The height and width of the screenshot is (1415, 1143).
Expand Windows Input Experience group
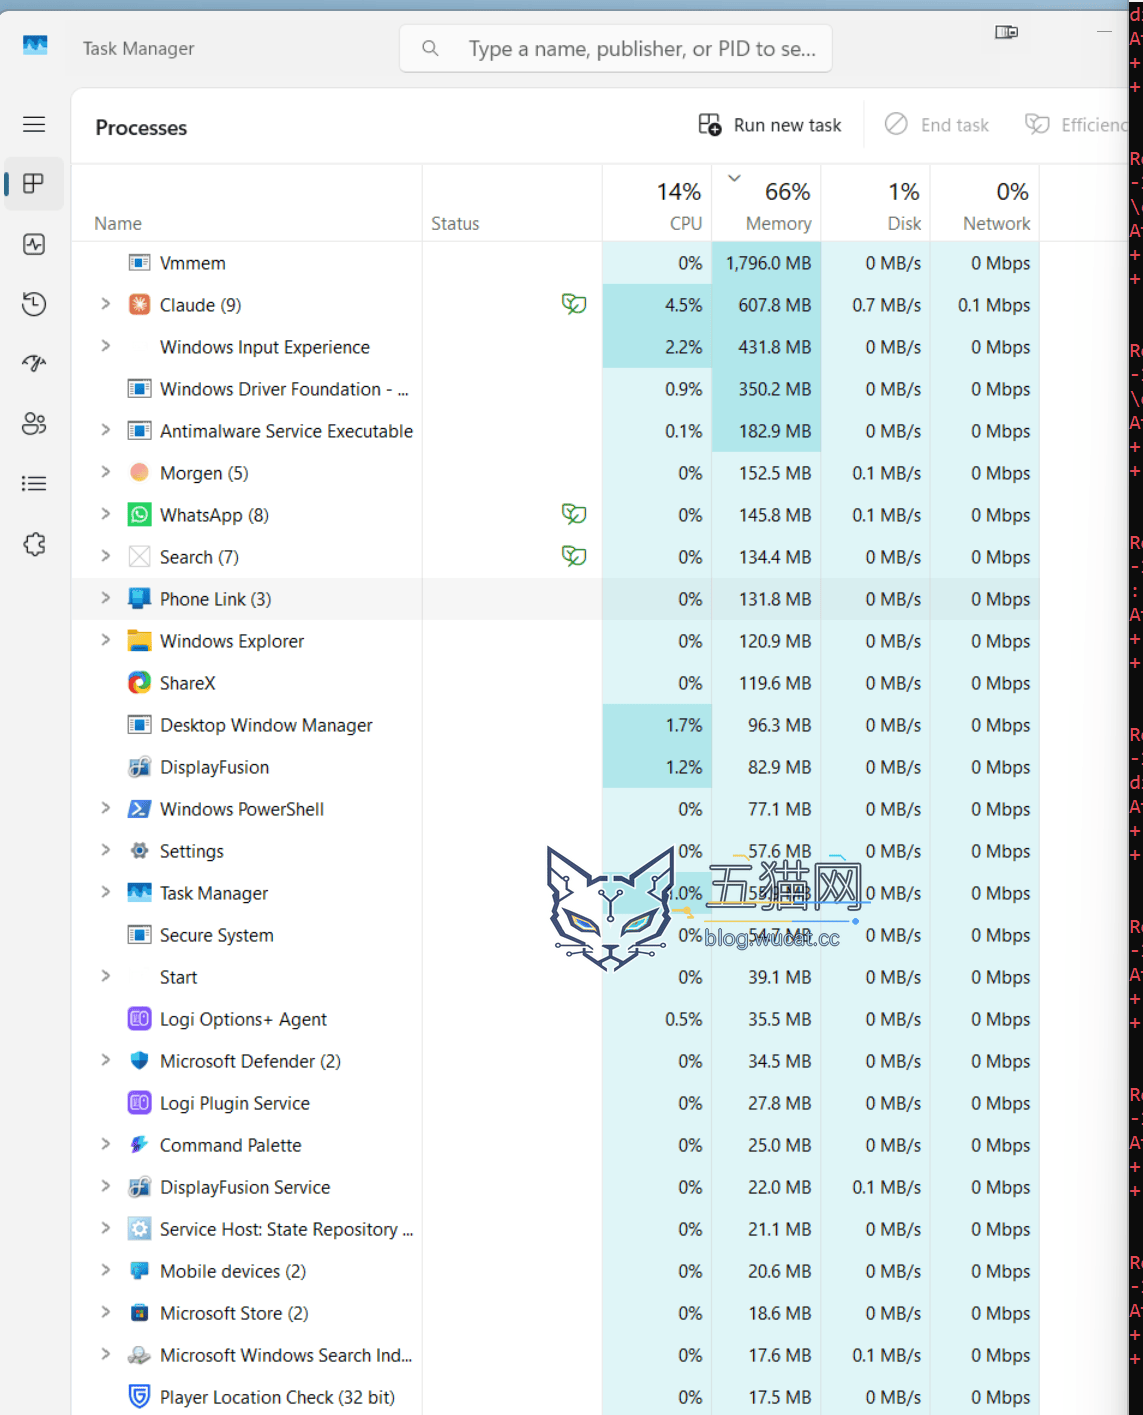point(105,346)
